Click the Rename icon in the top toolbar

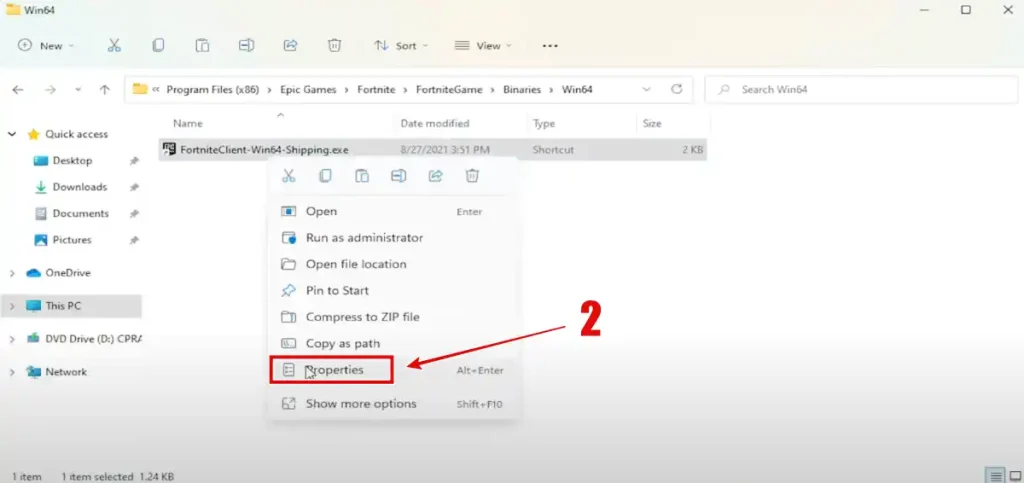(x=246, y=45)
